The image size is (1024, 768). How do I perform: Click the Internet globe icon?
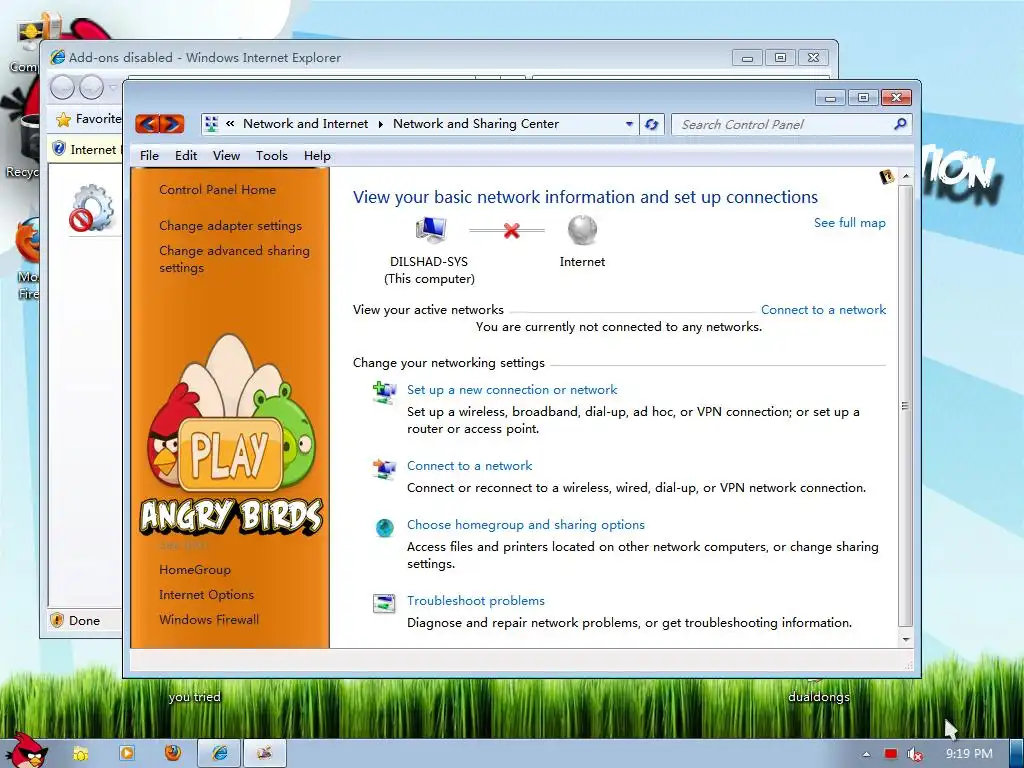(x=582, y=230)
